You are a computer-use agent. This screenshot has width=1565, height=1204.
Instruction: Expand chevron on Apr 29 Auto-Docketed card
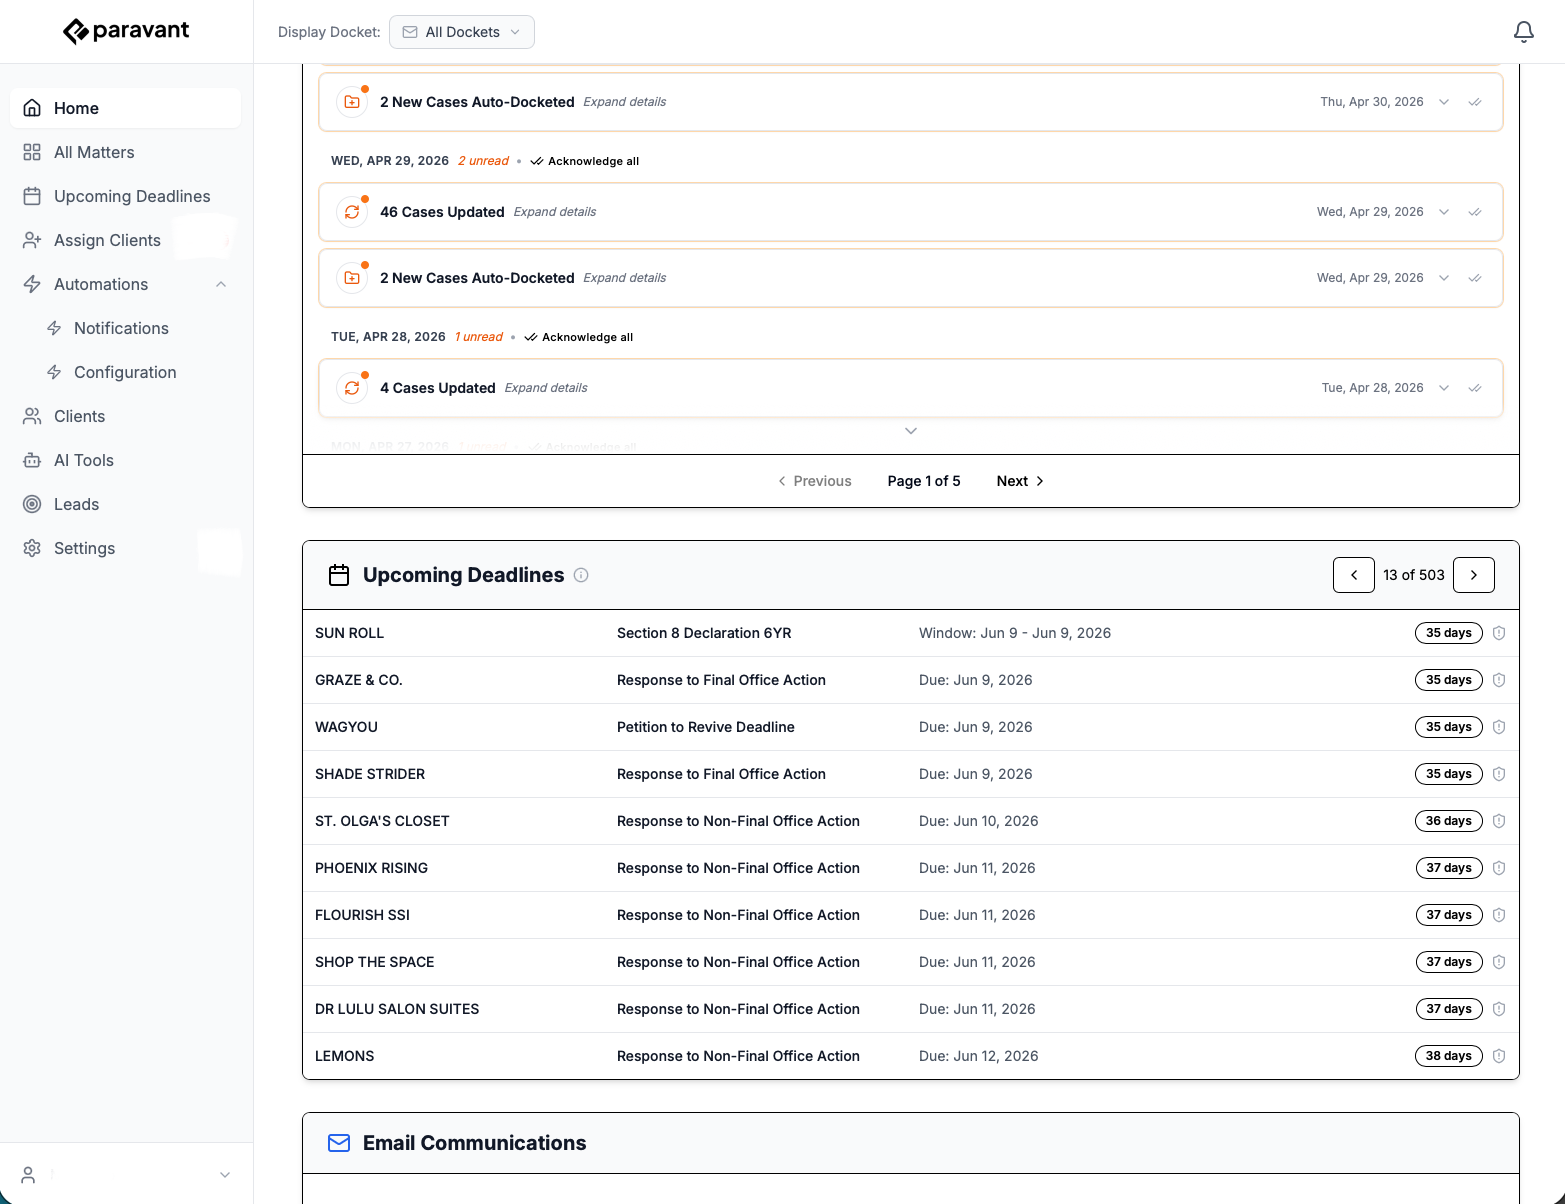click(1444, 278)
